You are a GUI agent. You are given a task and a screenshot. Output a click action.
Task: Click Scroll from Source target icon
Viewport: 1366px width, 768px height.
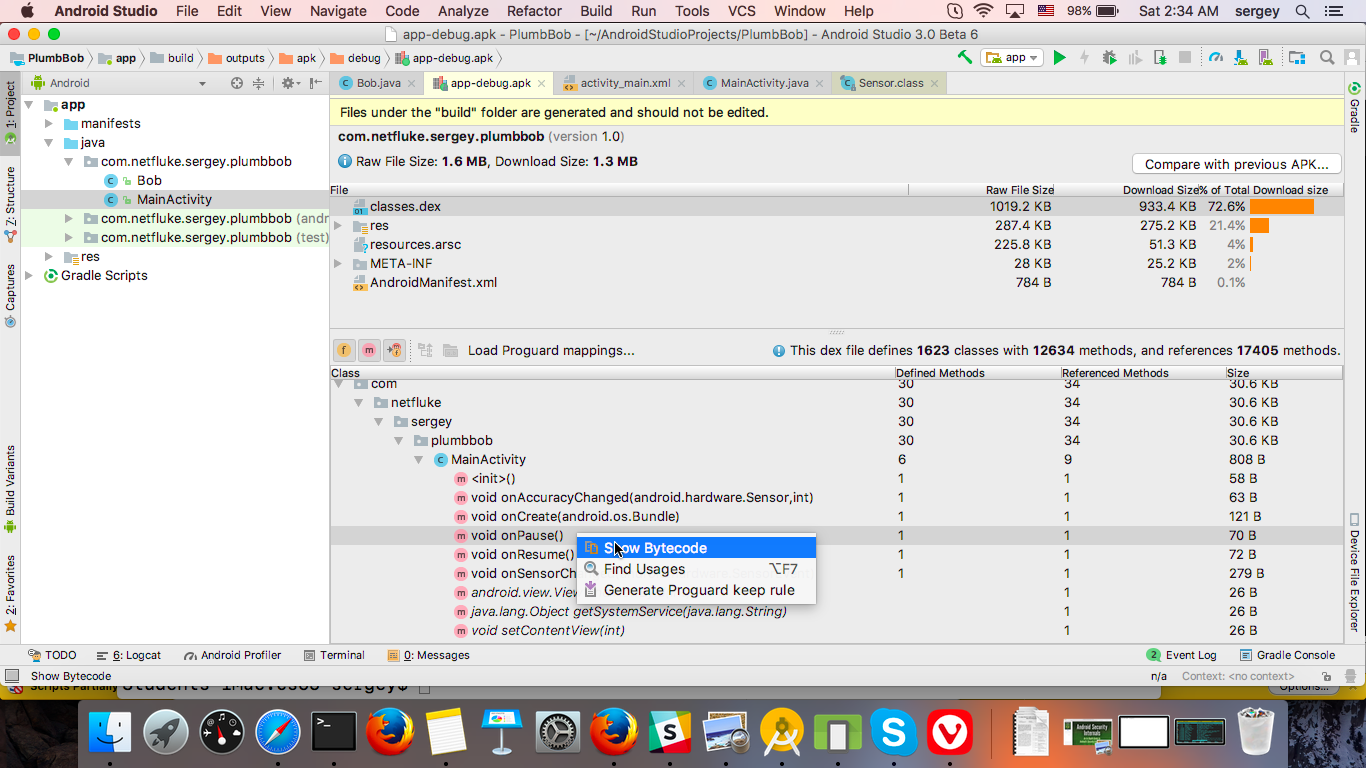(x=237, y=83)
